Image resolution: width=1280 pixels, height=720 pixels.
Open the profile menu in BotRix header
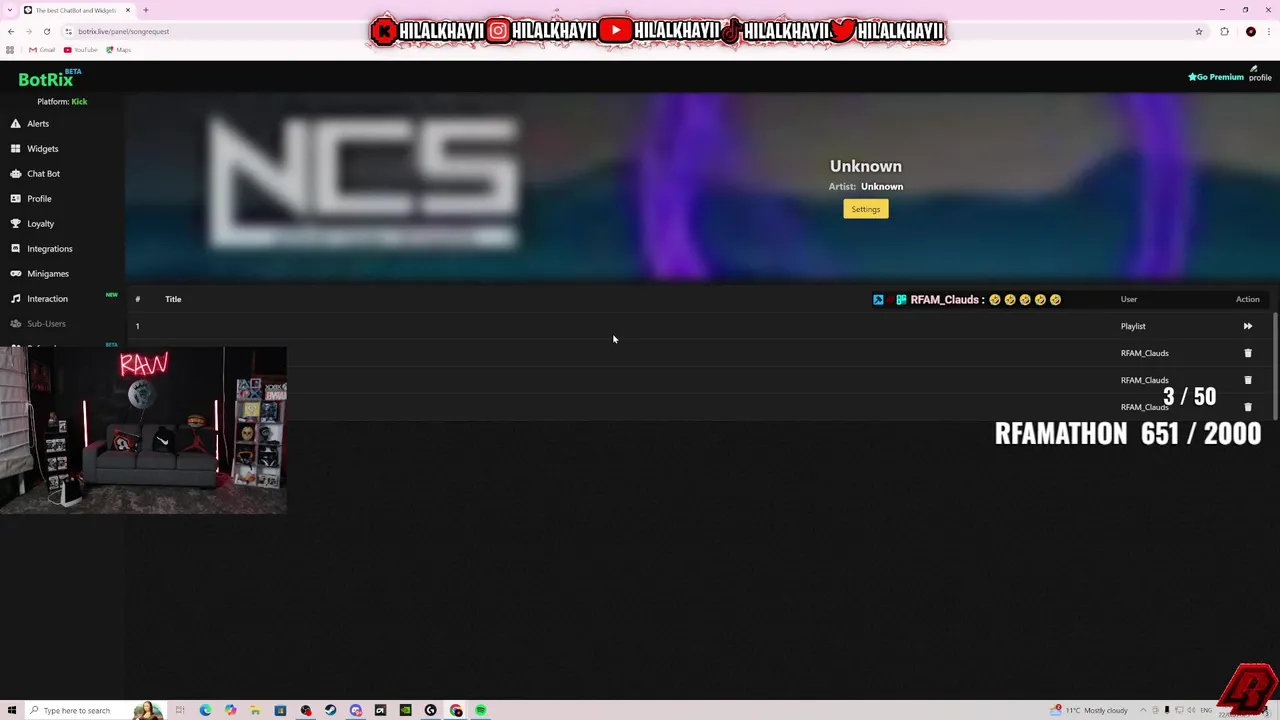click(1260, 74)
